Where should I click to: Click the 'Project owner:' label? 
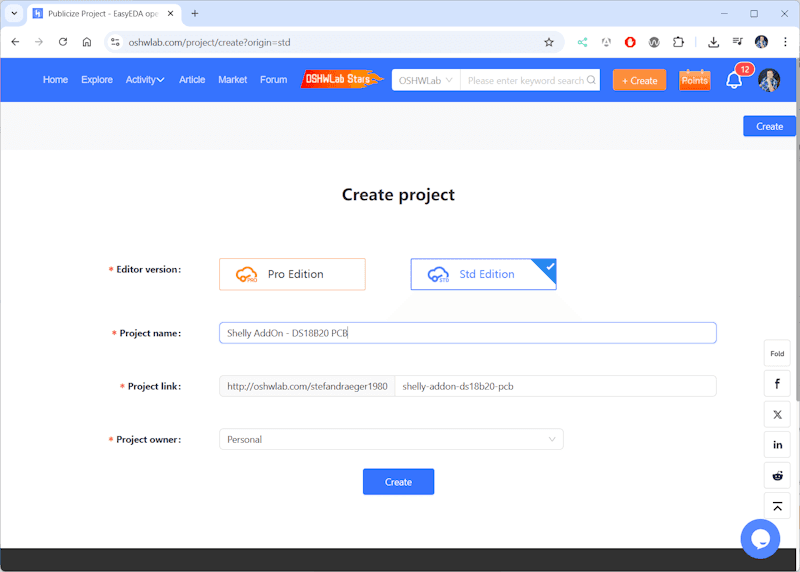pos(148,439)
